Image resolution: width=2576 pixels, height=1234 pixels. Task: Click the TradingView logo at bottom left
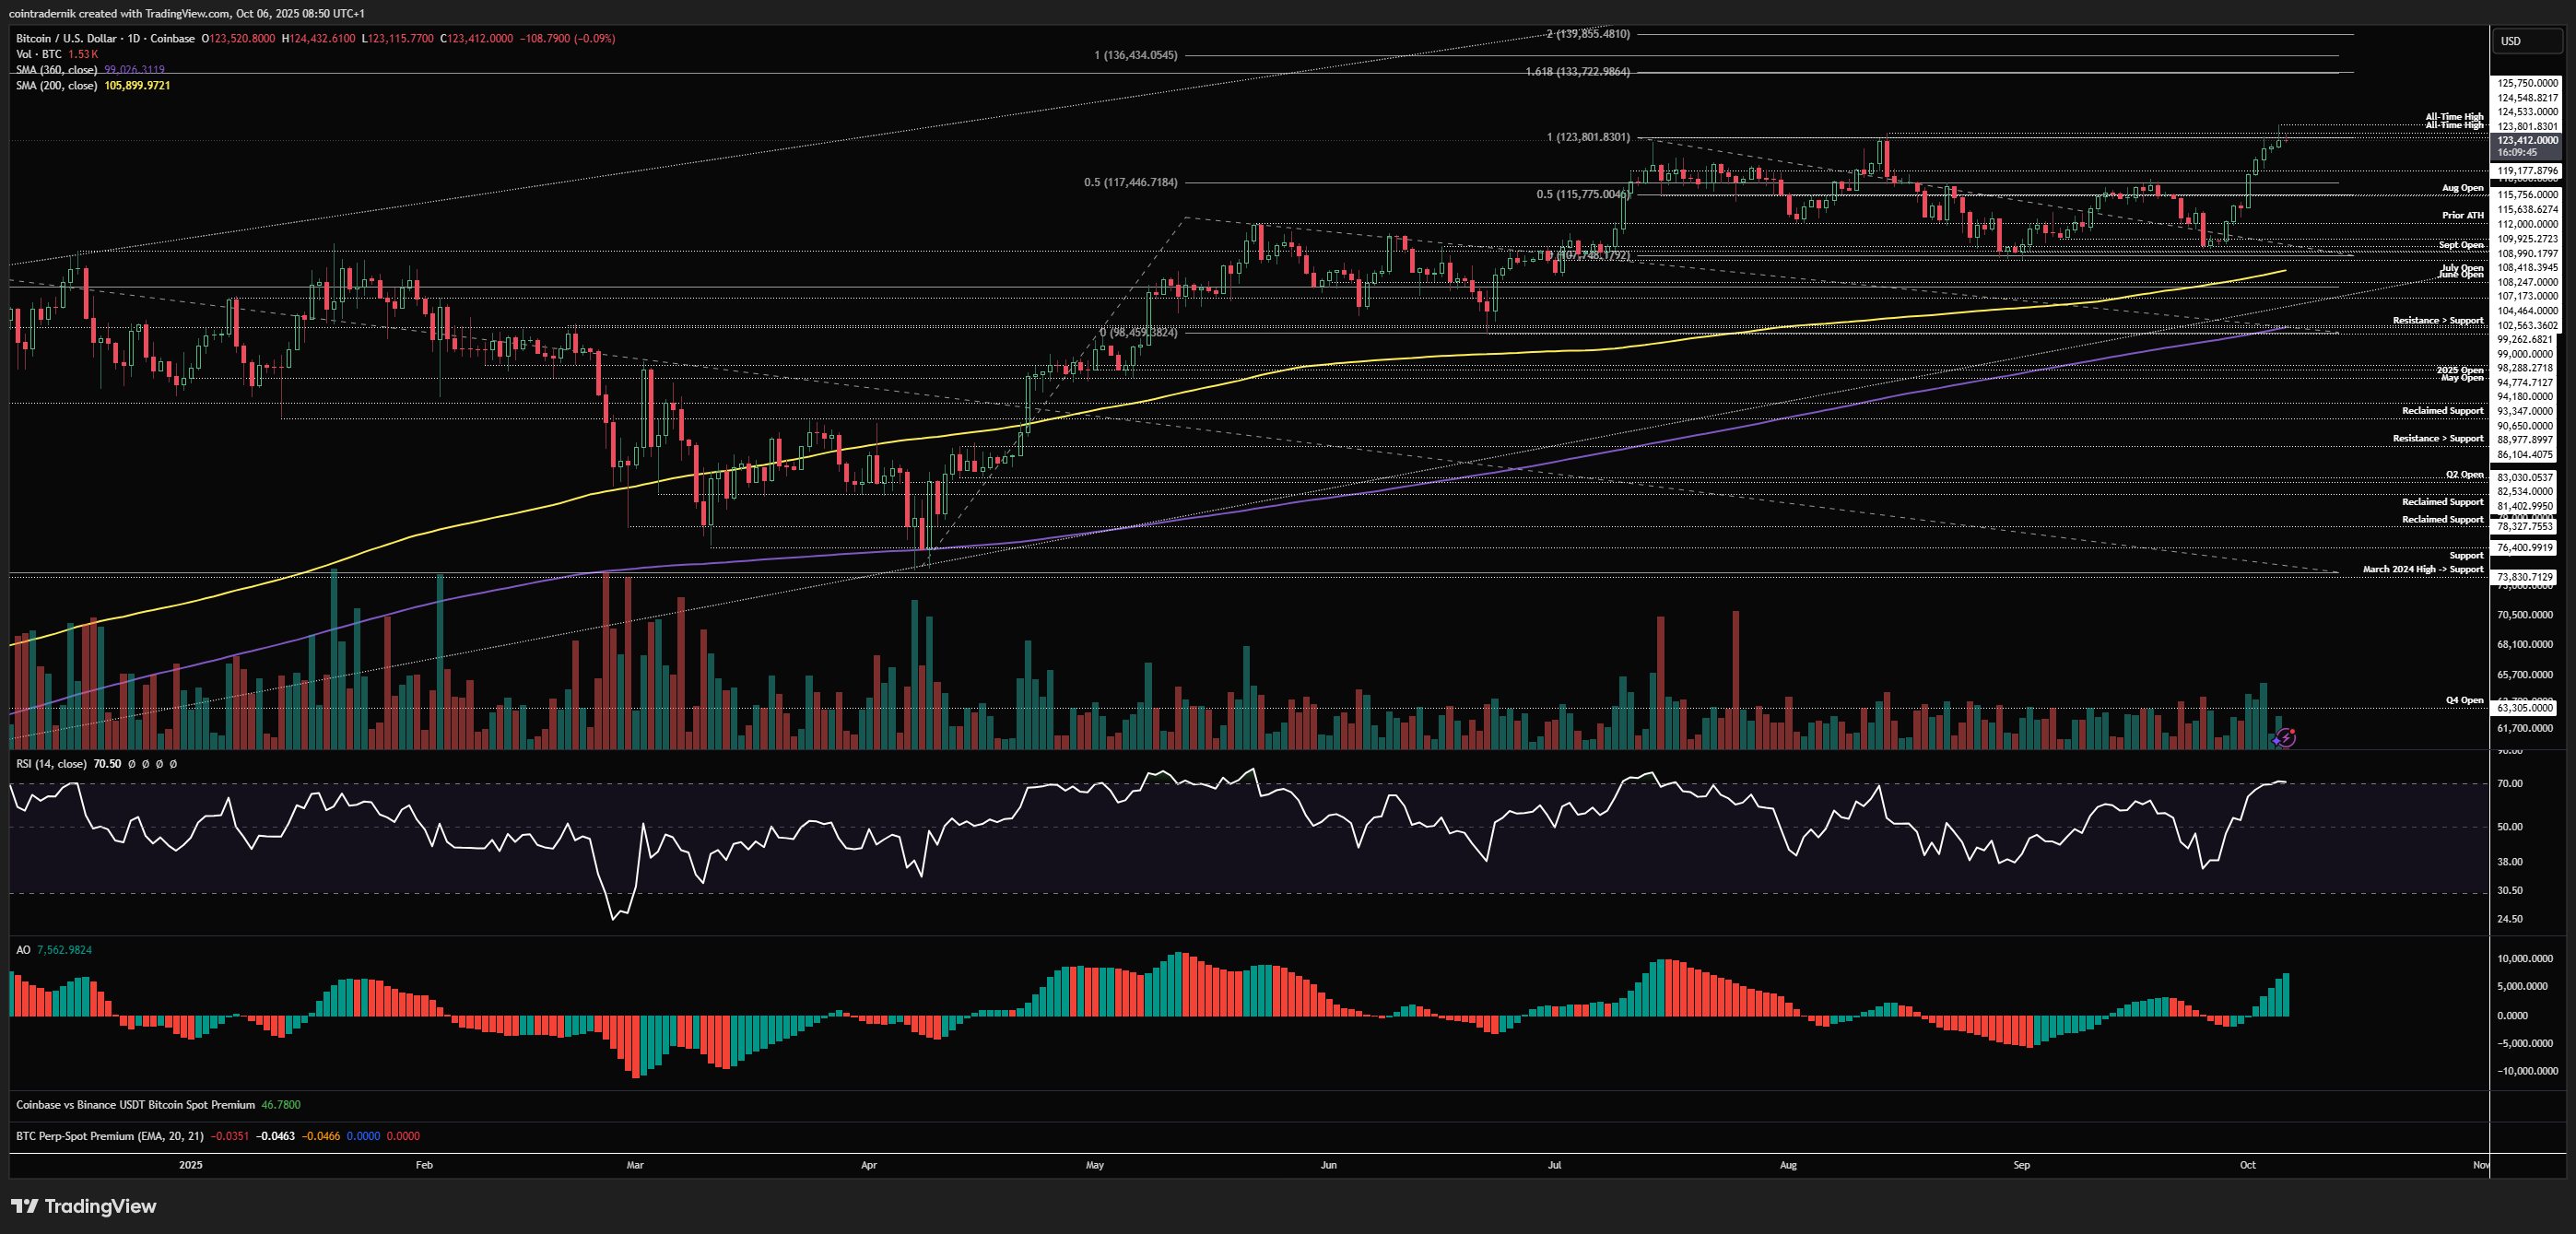click(84, 1206)
